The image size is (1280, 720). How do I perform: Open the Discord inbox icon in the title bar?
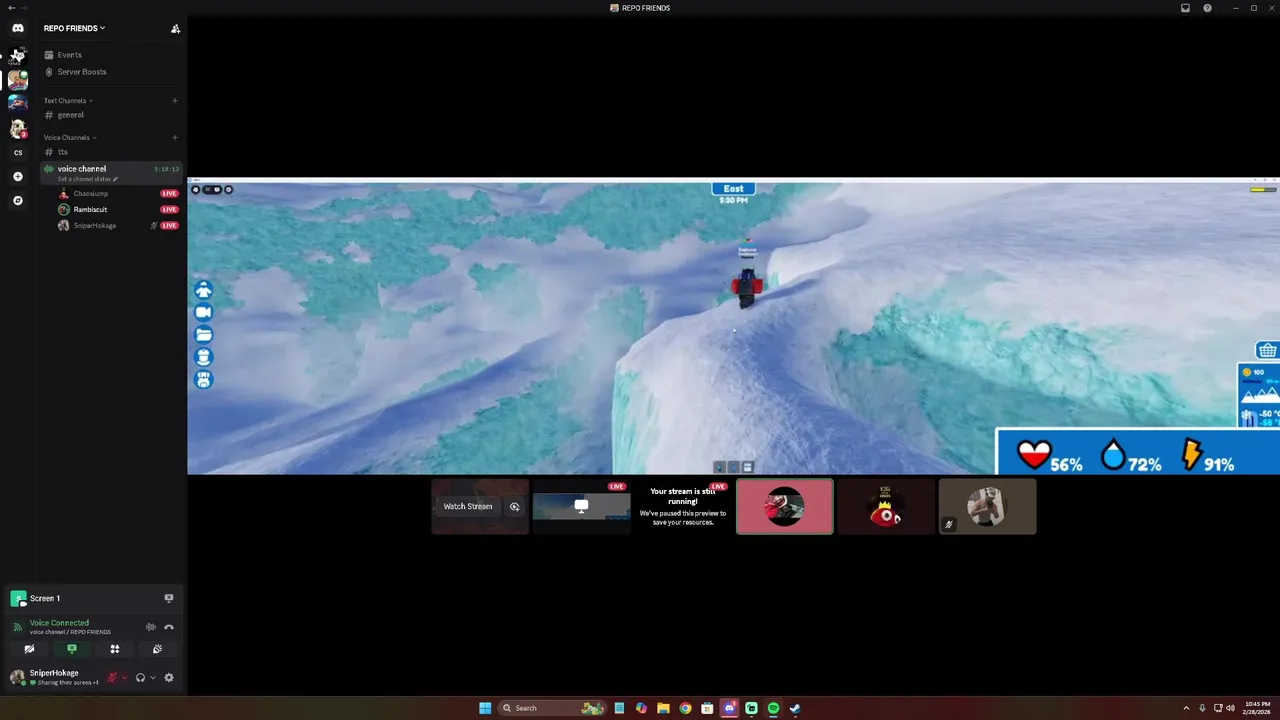[1185, 8]
